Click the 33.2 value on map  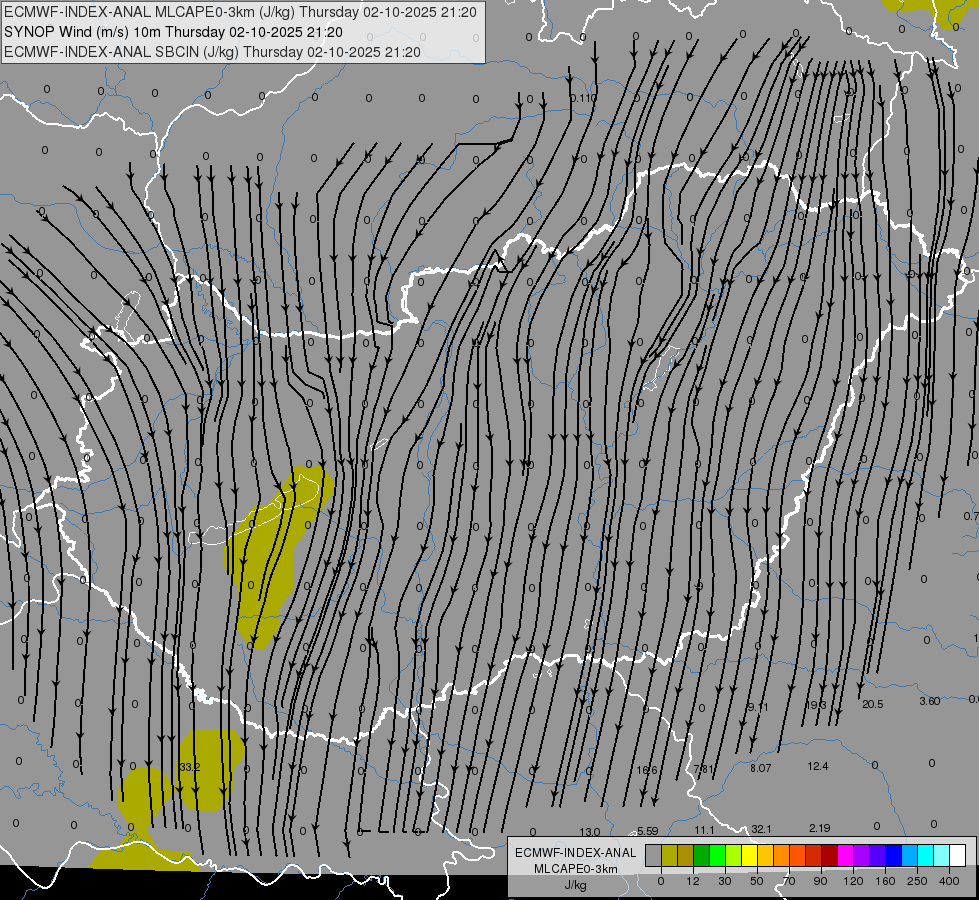point(189,767)
